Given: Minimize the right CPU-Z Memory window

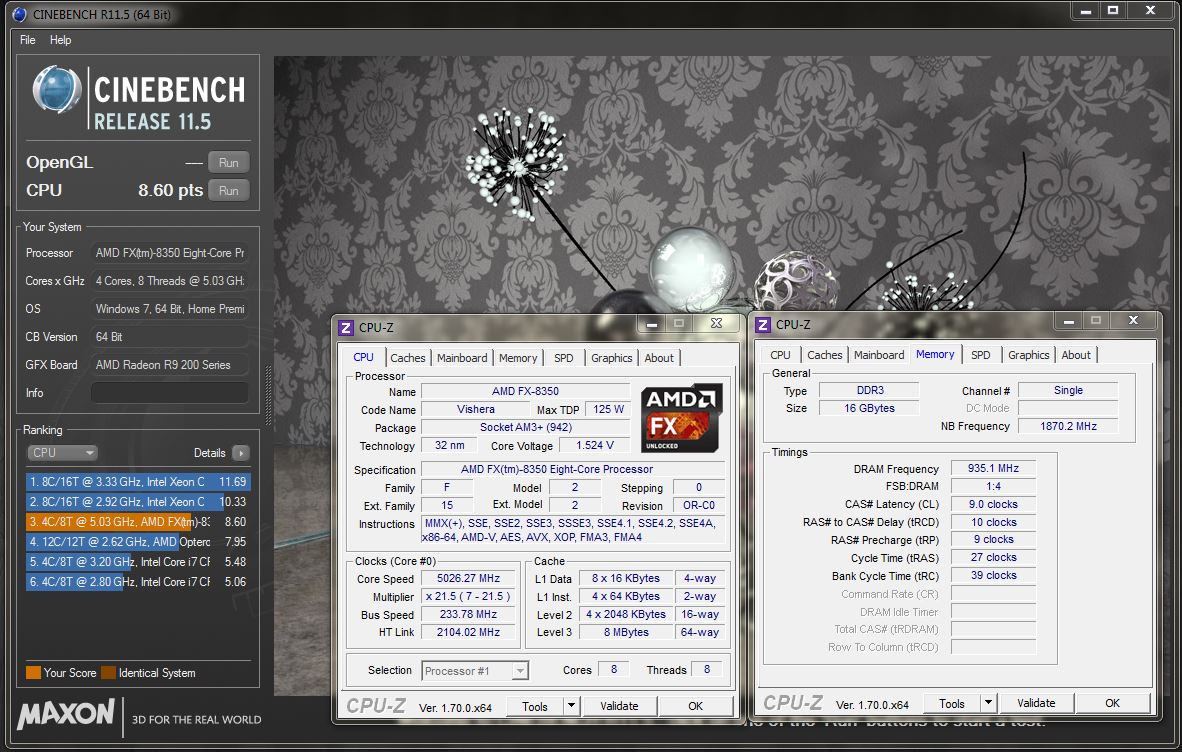Looking at the screenshot, I should 1068,321.
